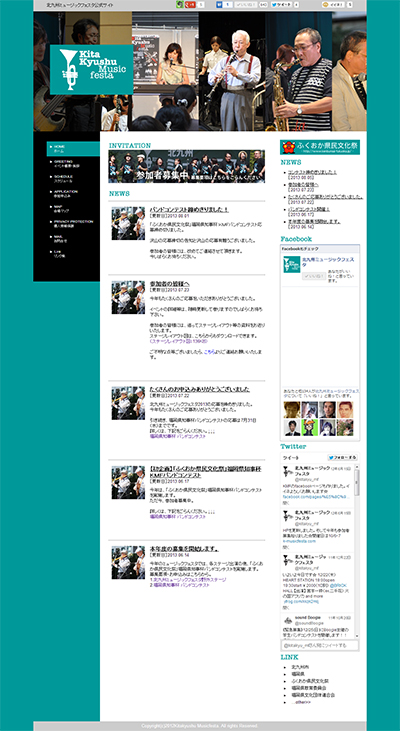This screenshot has height=731, width=400.
Task: Open the first news headline link
Action: tap(189, 210)
